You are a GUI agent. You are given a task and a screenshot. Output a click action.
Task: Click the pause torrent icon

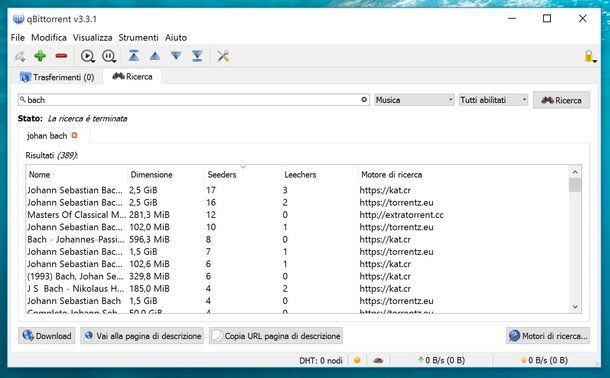(x=109, y=56)
